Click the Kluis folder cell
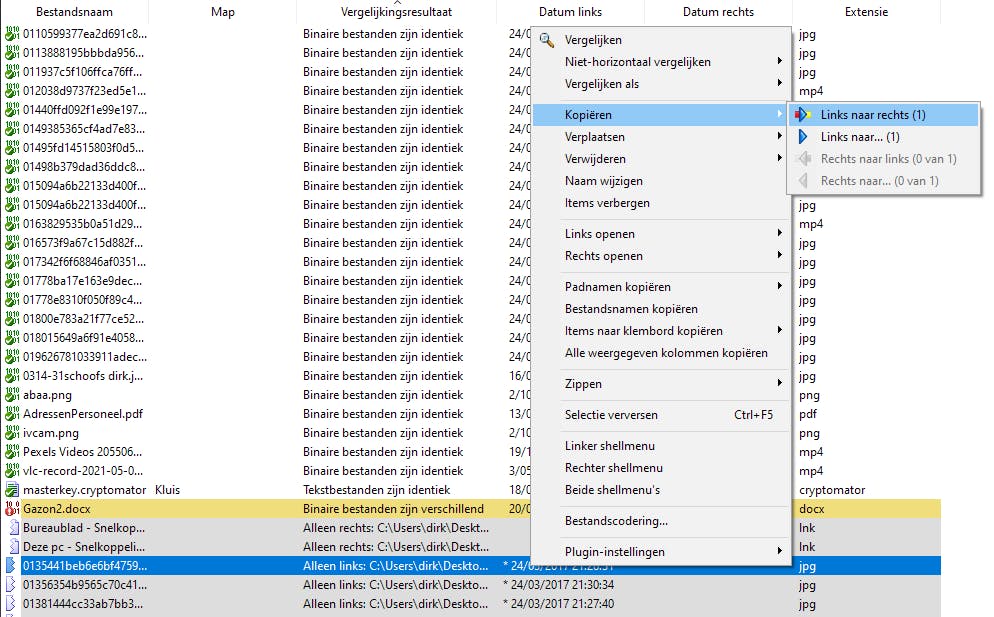This screenshot has height=617, width=994. 167,490
